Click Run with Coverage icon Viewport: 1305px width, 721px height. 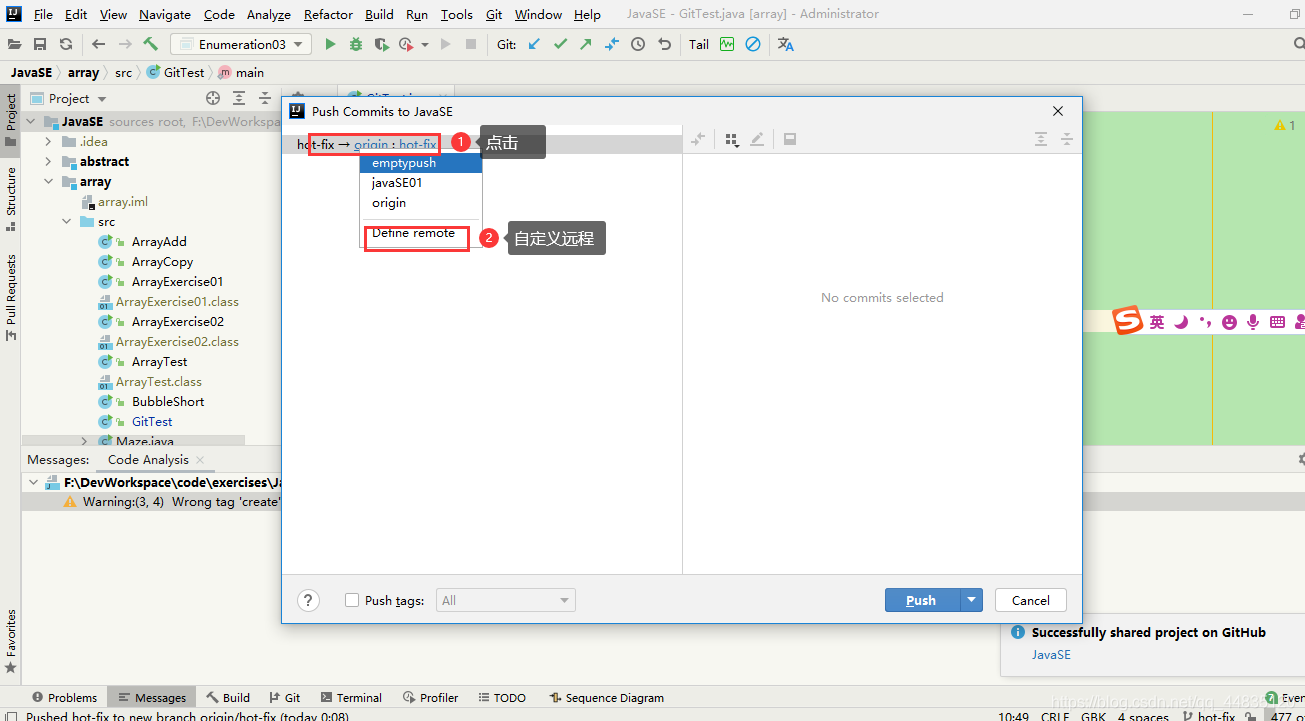[381, 44]
